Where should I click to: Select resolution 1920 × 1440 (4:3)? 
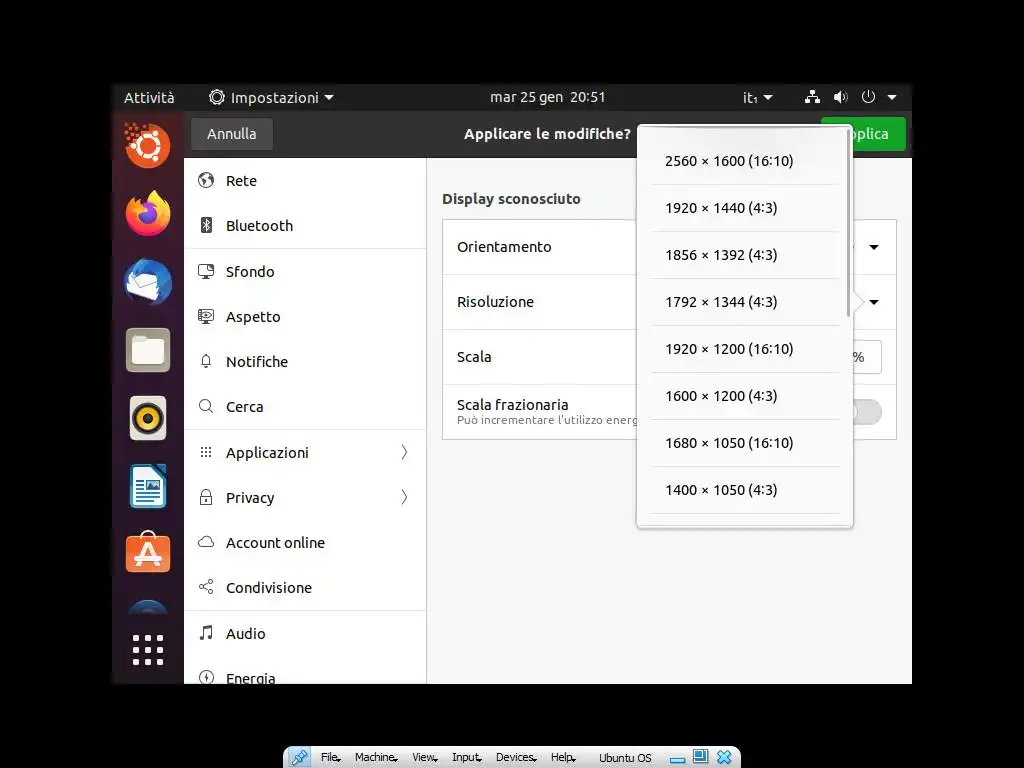click(745, 208)
